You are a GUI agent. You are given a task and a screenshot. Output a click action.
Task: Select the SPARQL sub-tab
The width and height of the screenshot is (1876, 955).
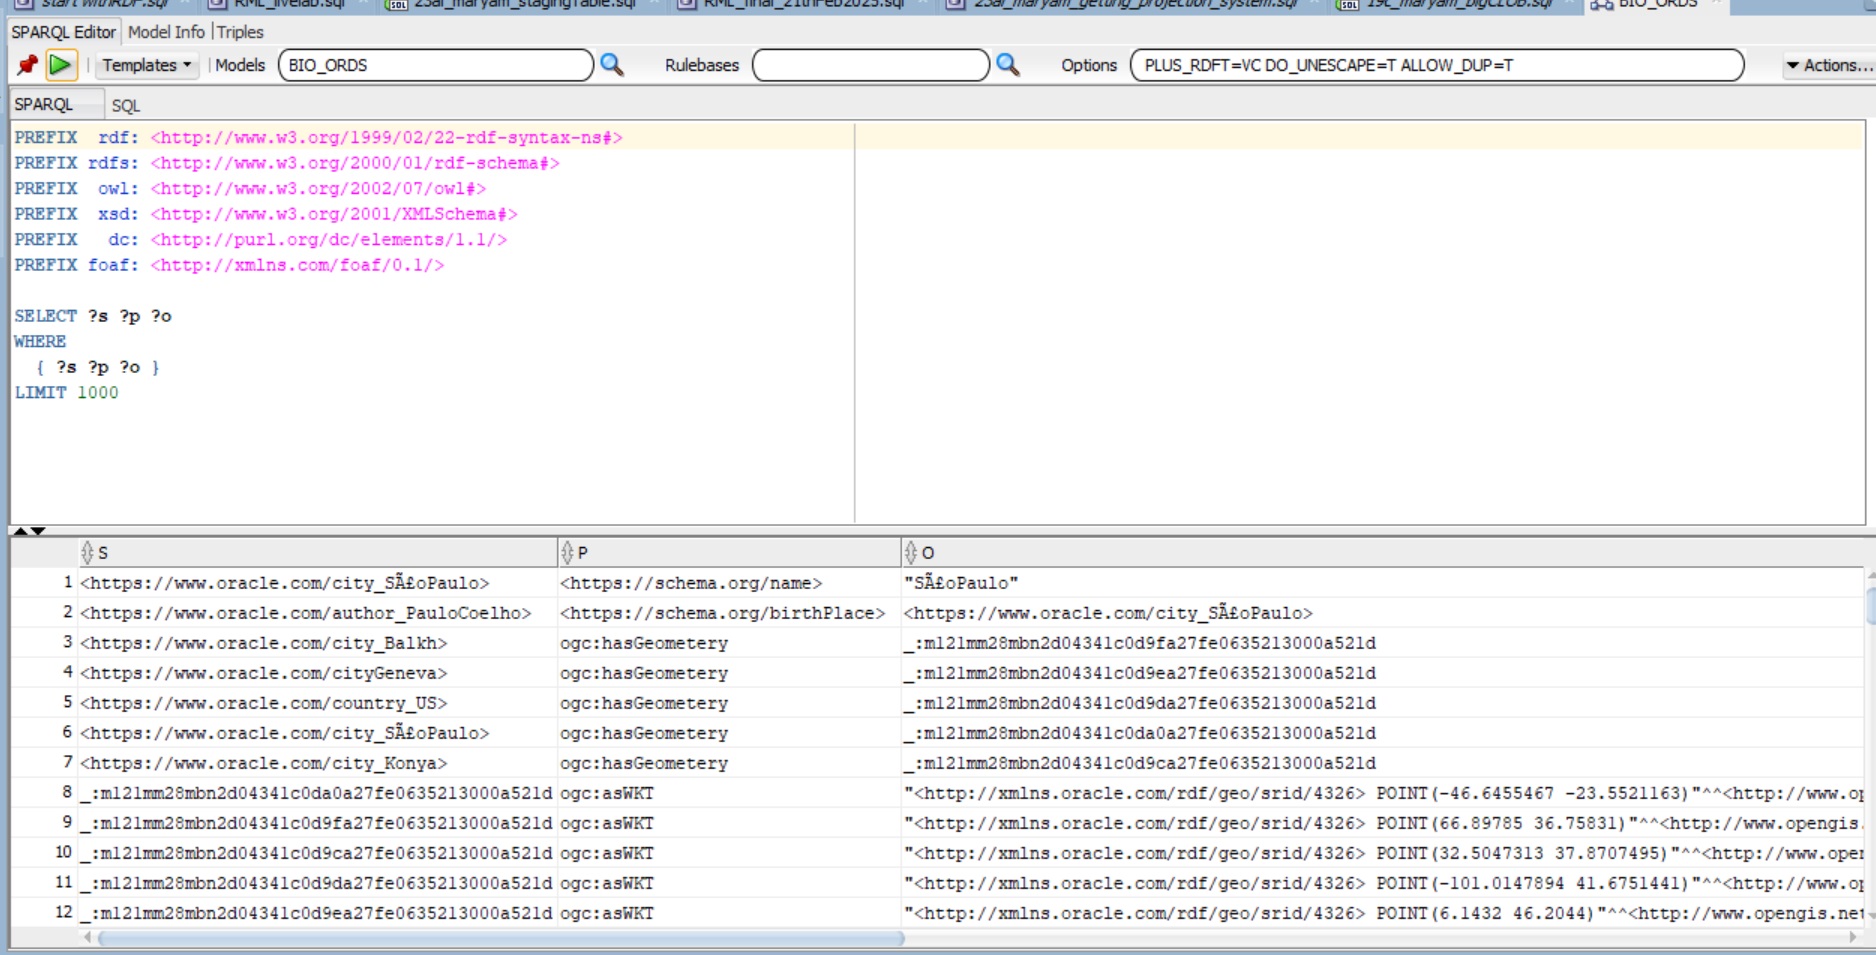[44, 104]
